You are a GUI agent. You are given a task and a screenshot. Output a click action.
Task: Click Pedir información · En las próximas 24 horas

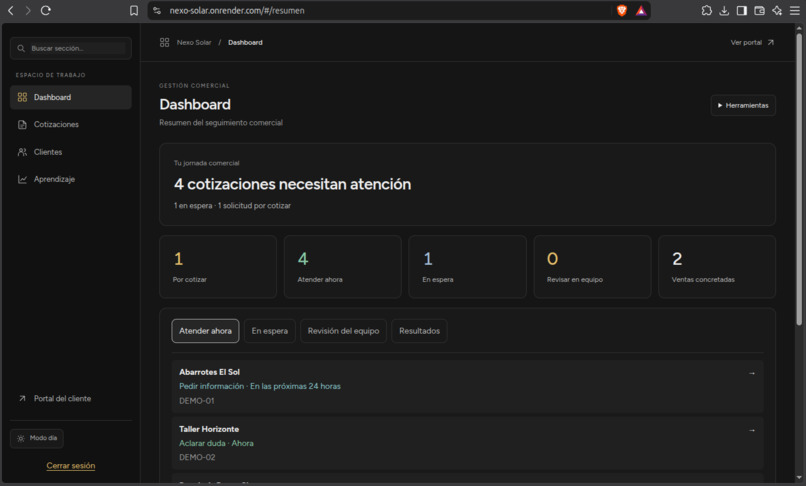(260, 386)
